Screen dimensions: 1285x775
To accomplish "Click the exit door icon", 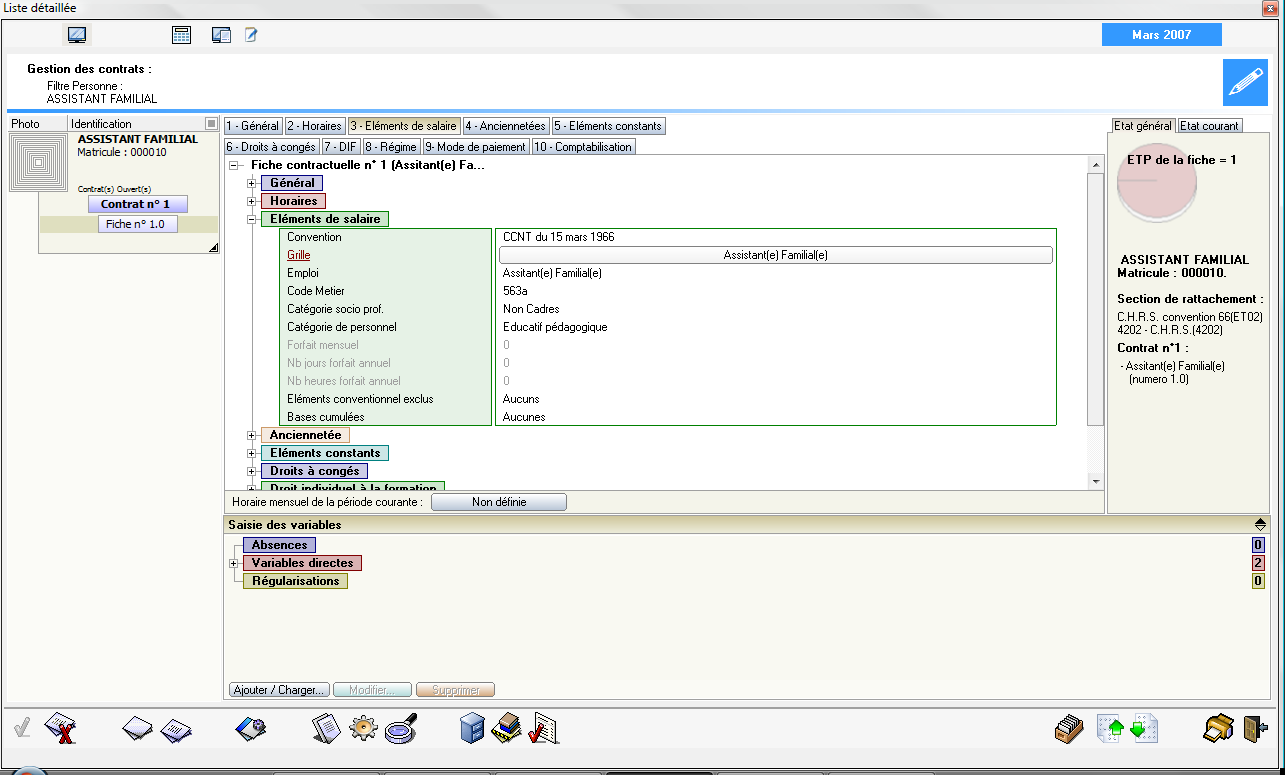I will coord(1255,728).
